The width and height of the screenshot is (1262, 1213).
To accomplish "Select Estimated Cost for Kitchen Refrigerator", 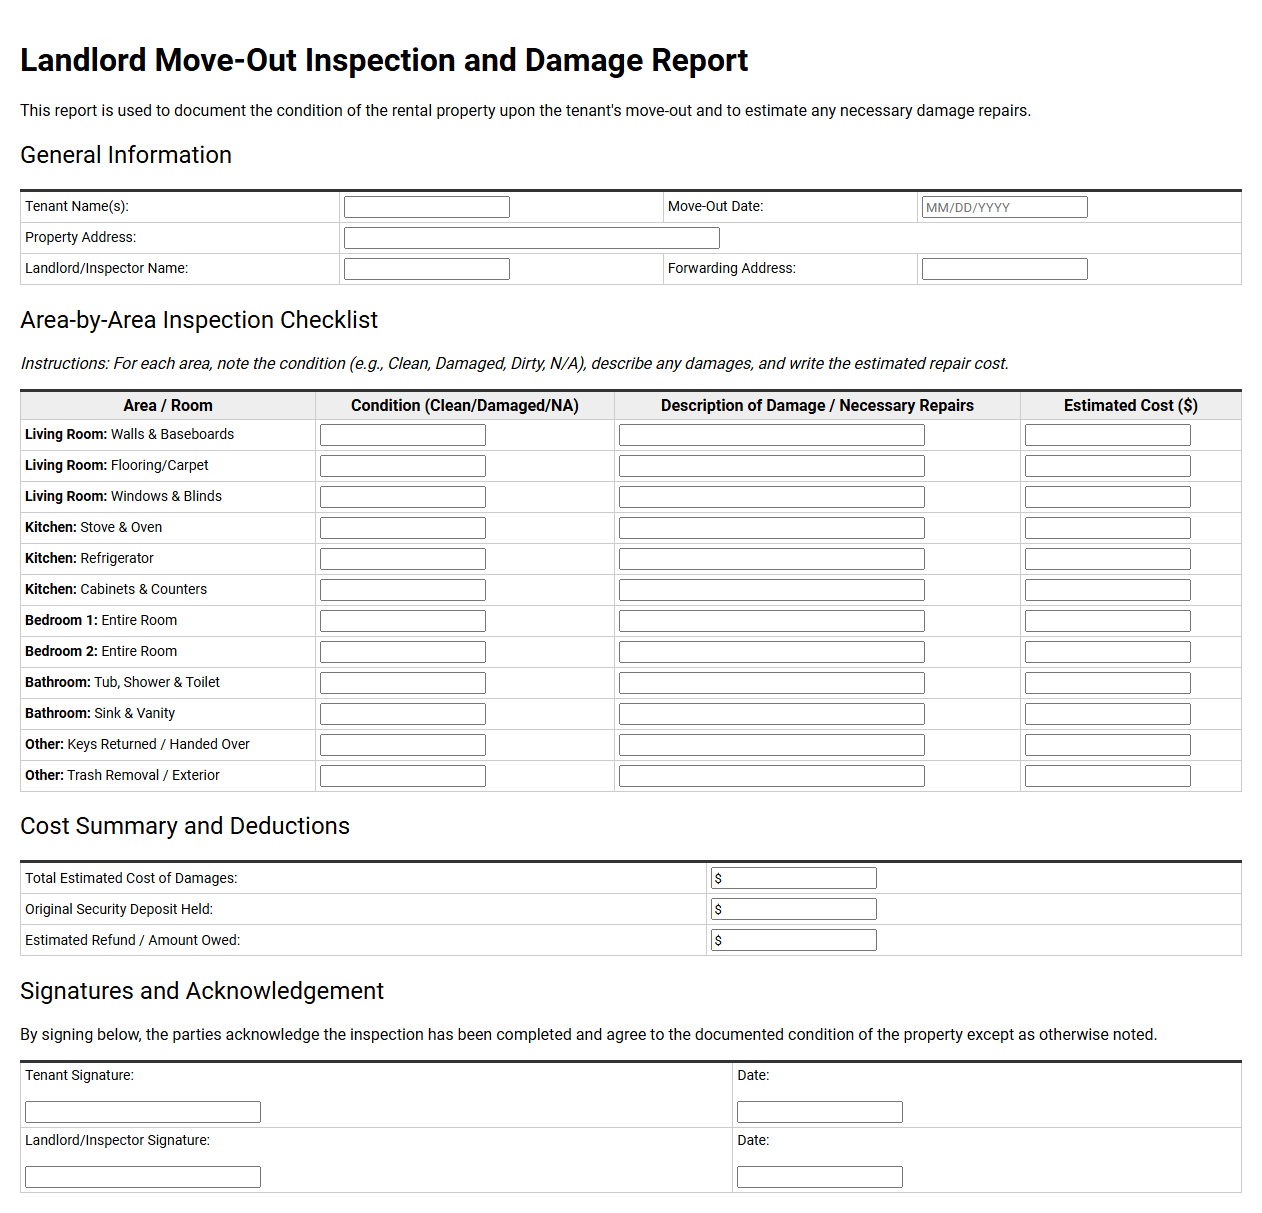I will click(1108, 559).
